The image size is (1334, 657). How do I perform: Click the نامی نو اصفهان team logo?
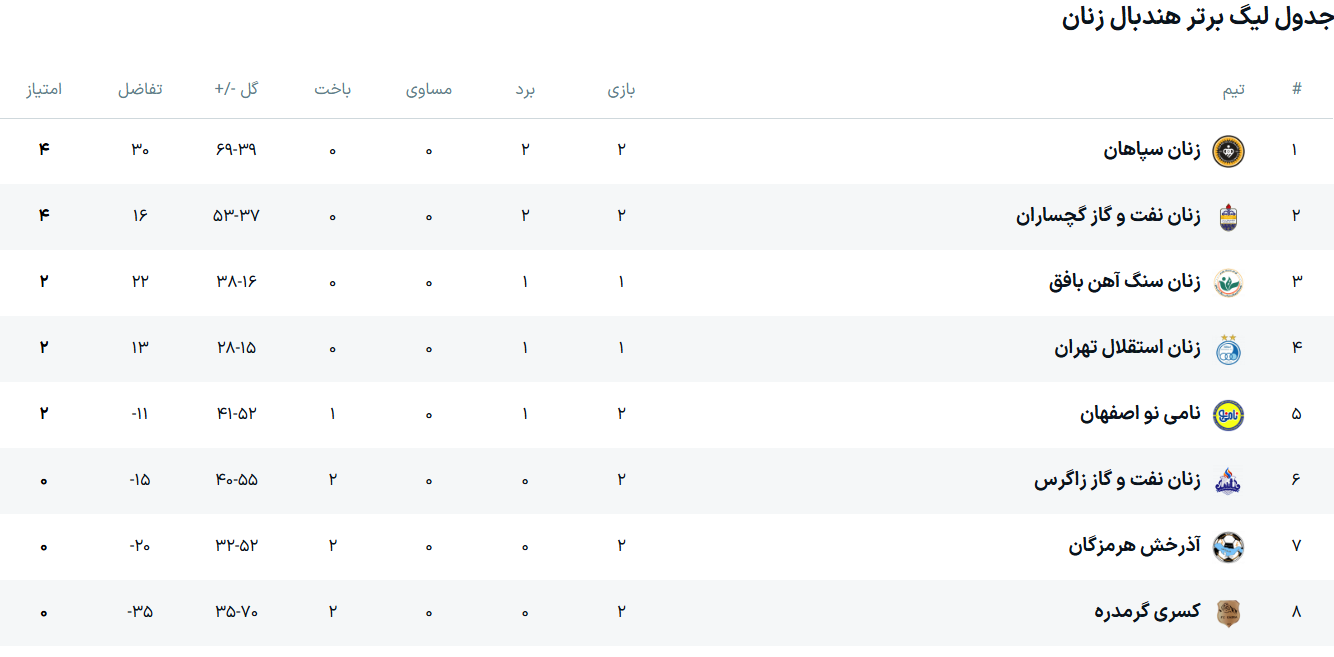[x=1228, y=415]
